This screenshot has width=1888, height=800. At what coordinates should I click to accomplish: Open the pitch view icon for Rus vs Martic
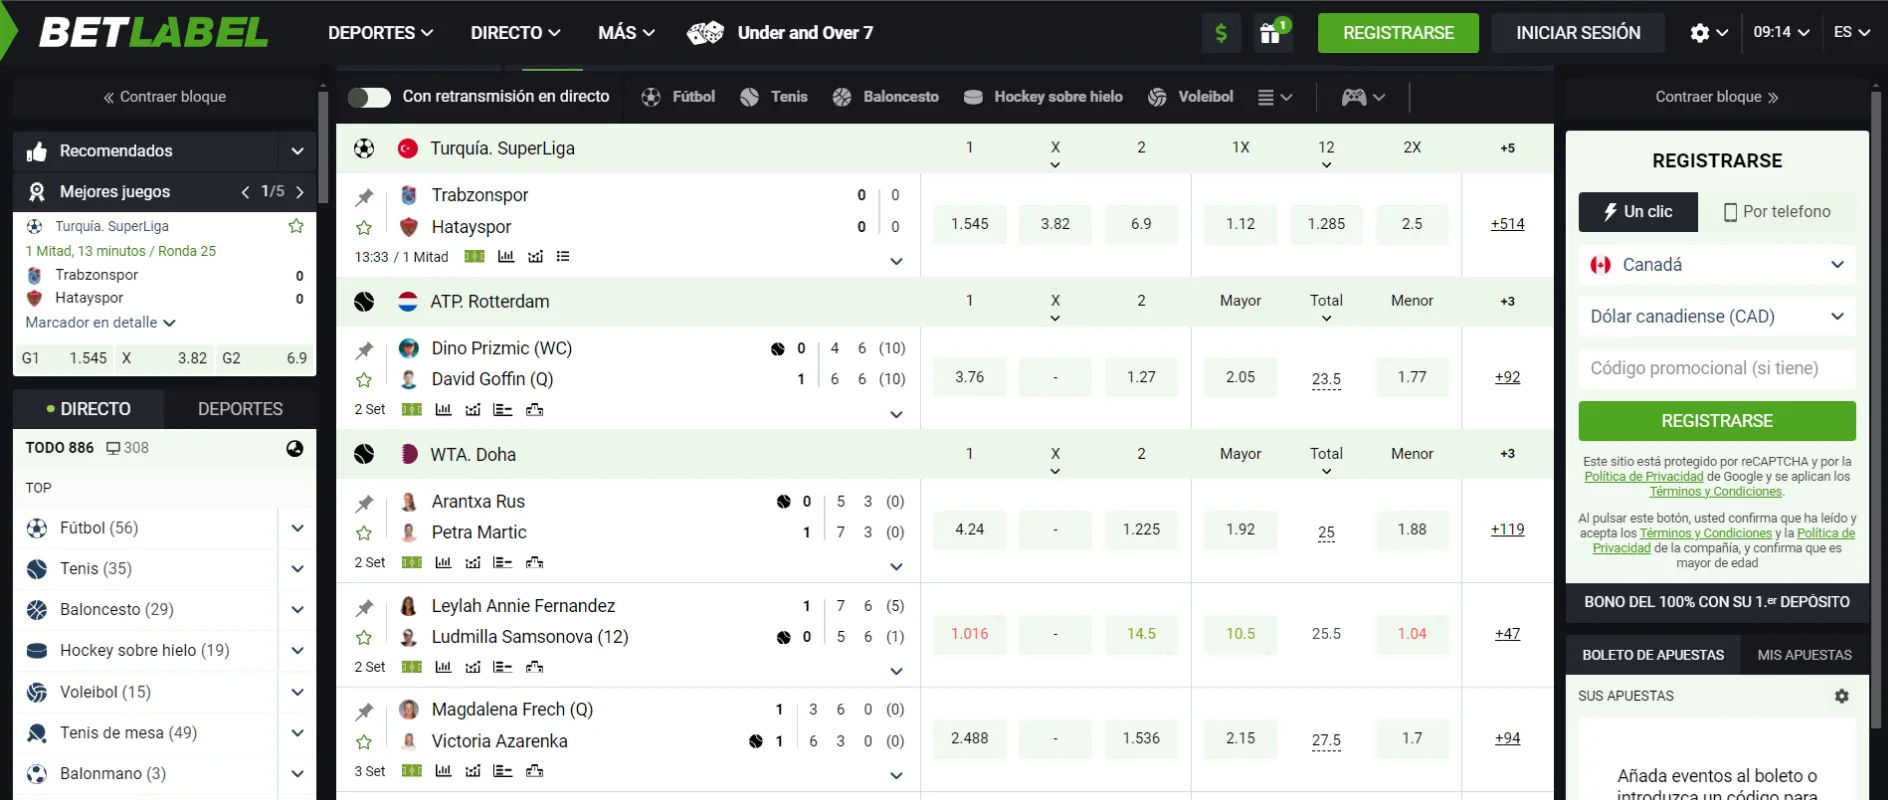[412, 563]
